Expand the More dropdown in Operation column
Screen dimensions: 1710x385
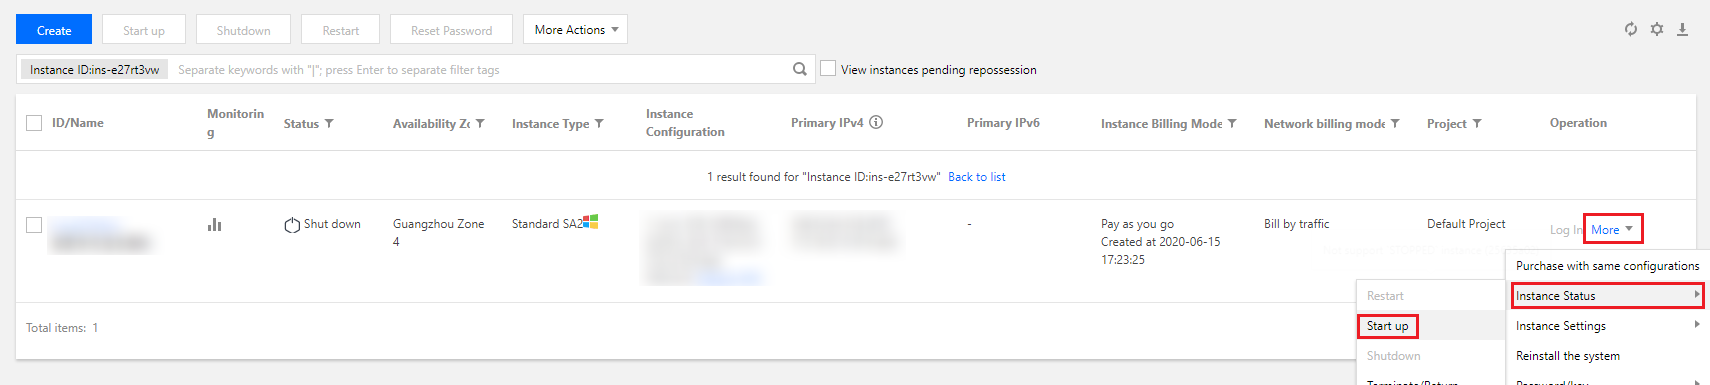point(1612,230)
